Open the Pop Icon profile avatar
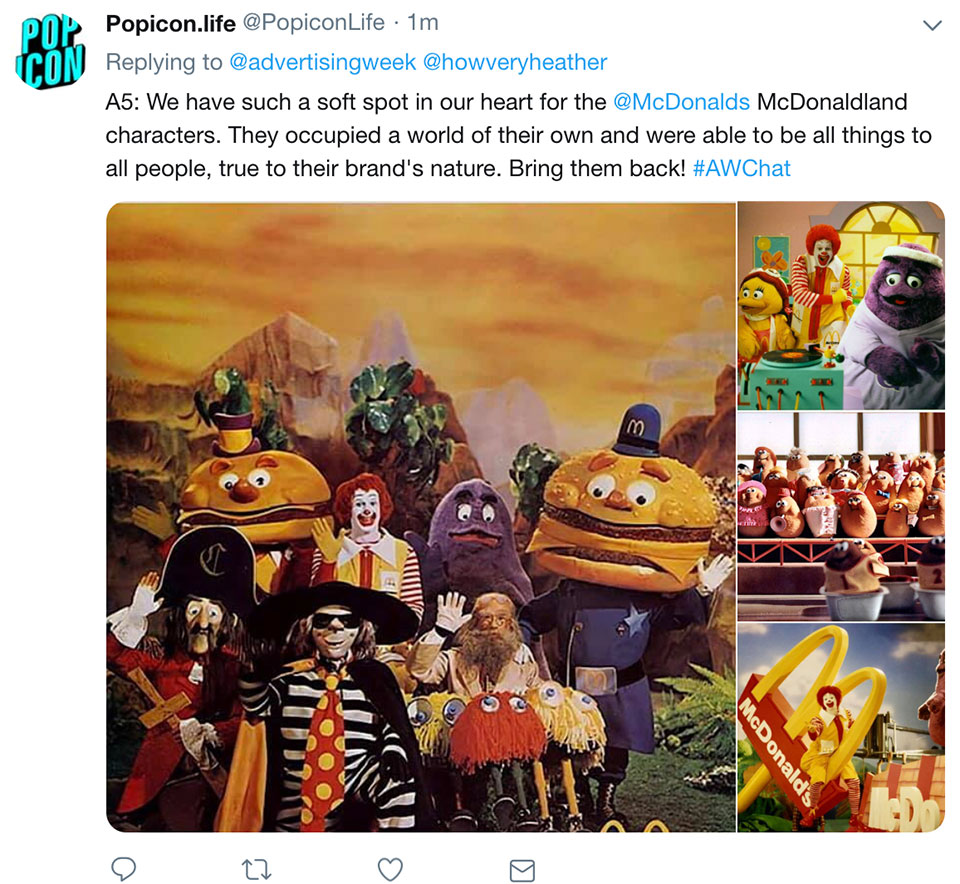 pyautogui.click(x=50, y=51)
